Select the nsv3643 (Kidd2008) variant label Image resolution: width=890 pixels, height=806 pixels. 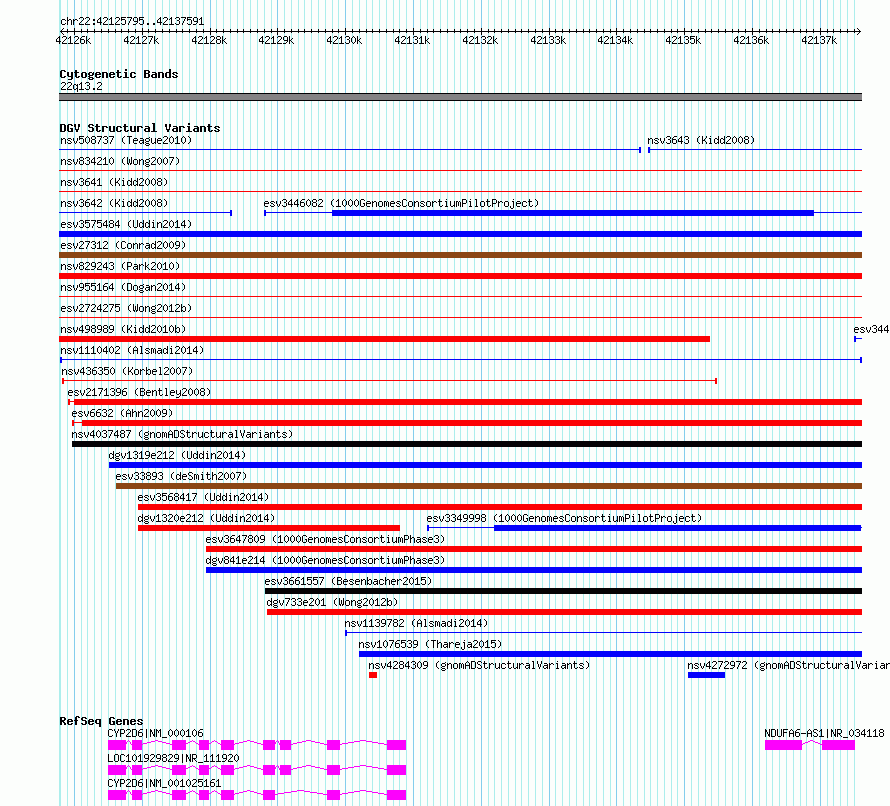point(701,140)
